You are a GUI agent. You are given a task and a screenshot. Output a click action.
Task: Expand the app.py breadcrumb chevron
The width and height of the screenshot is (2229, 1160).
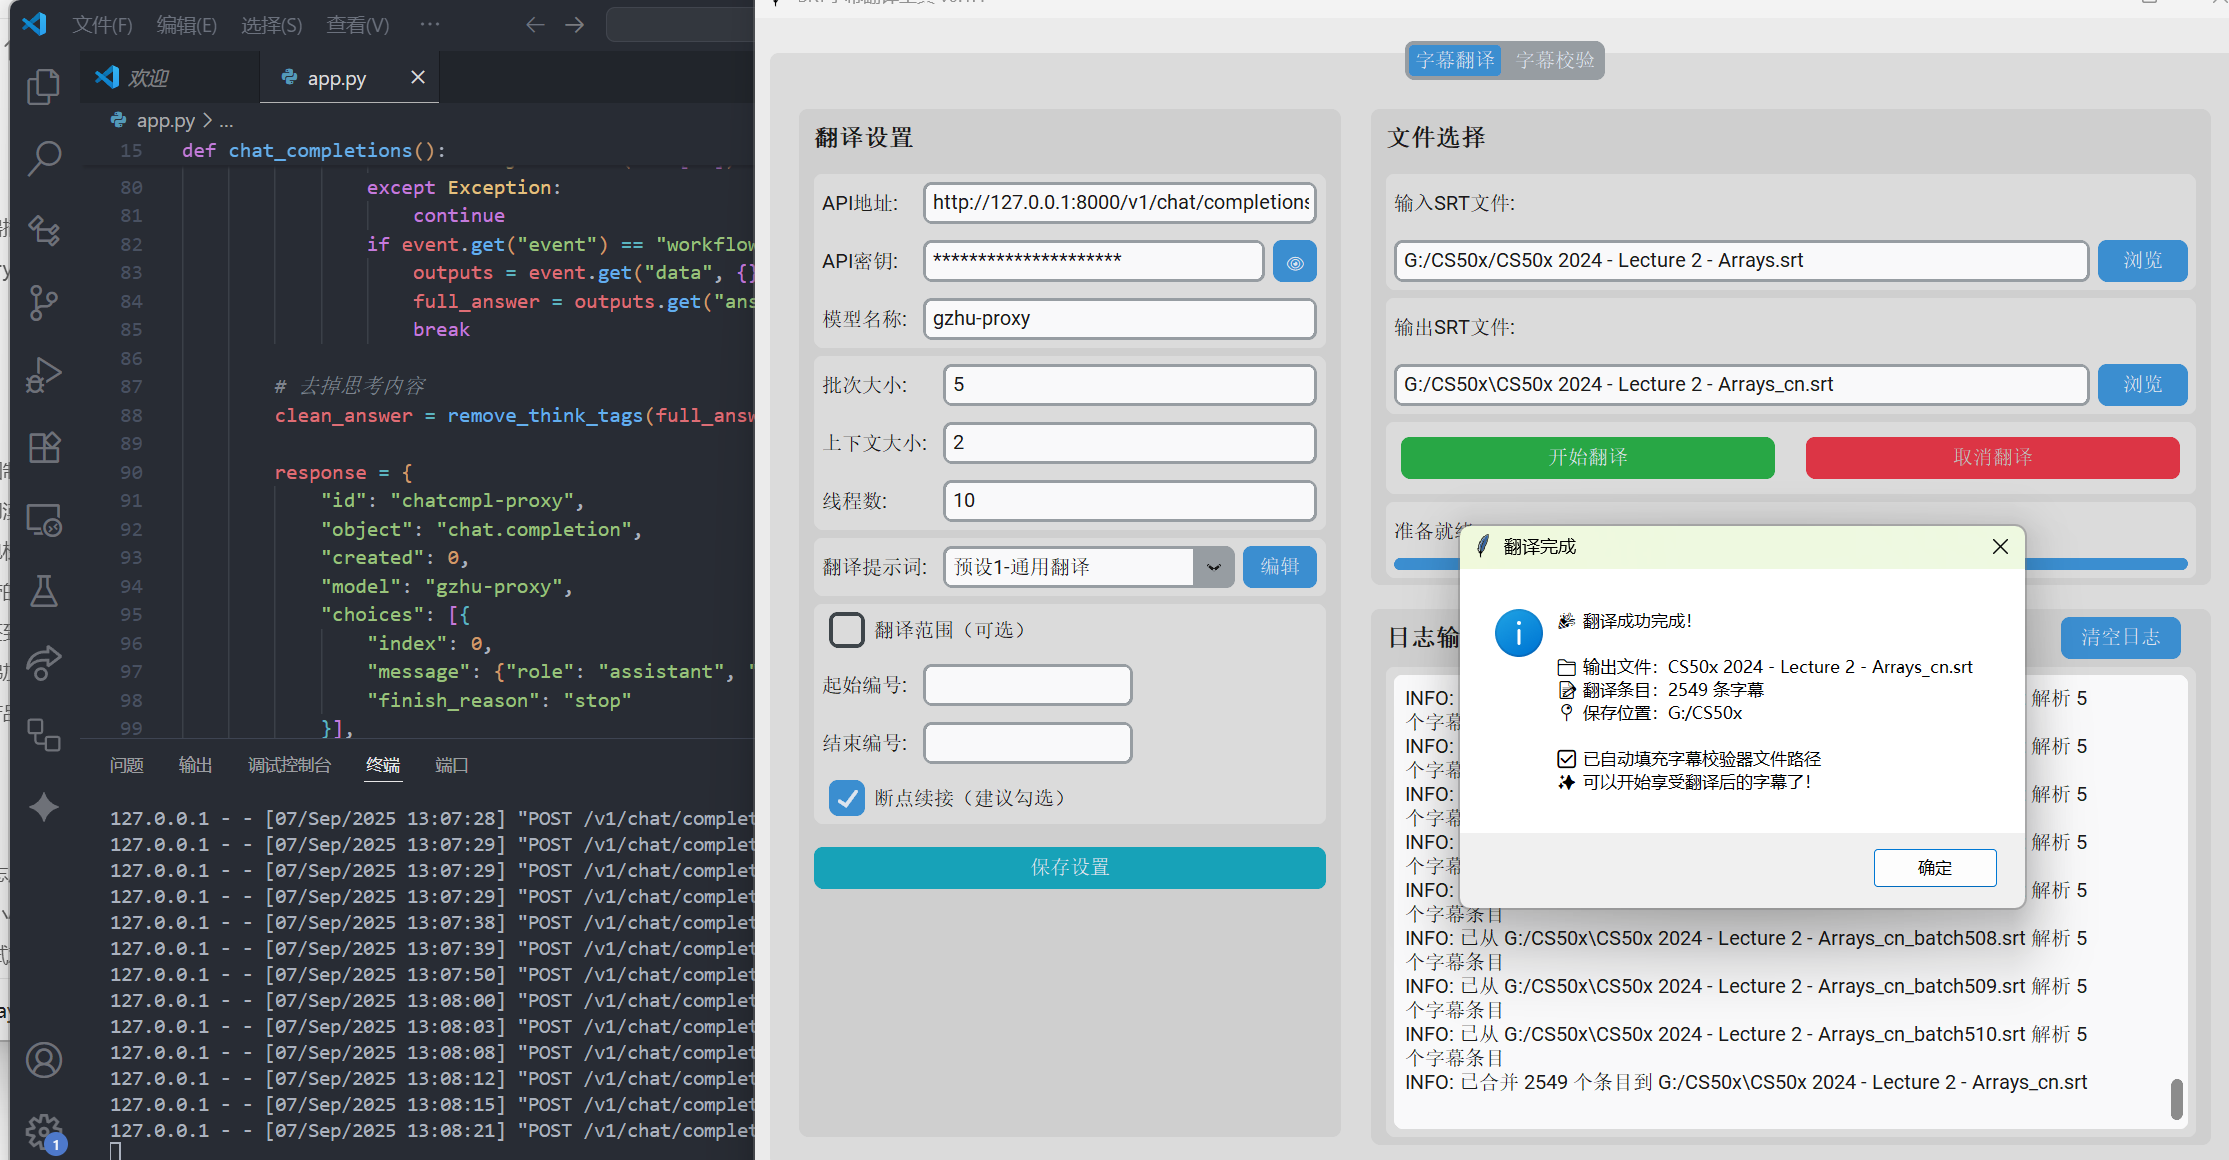[208, 120]
